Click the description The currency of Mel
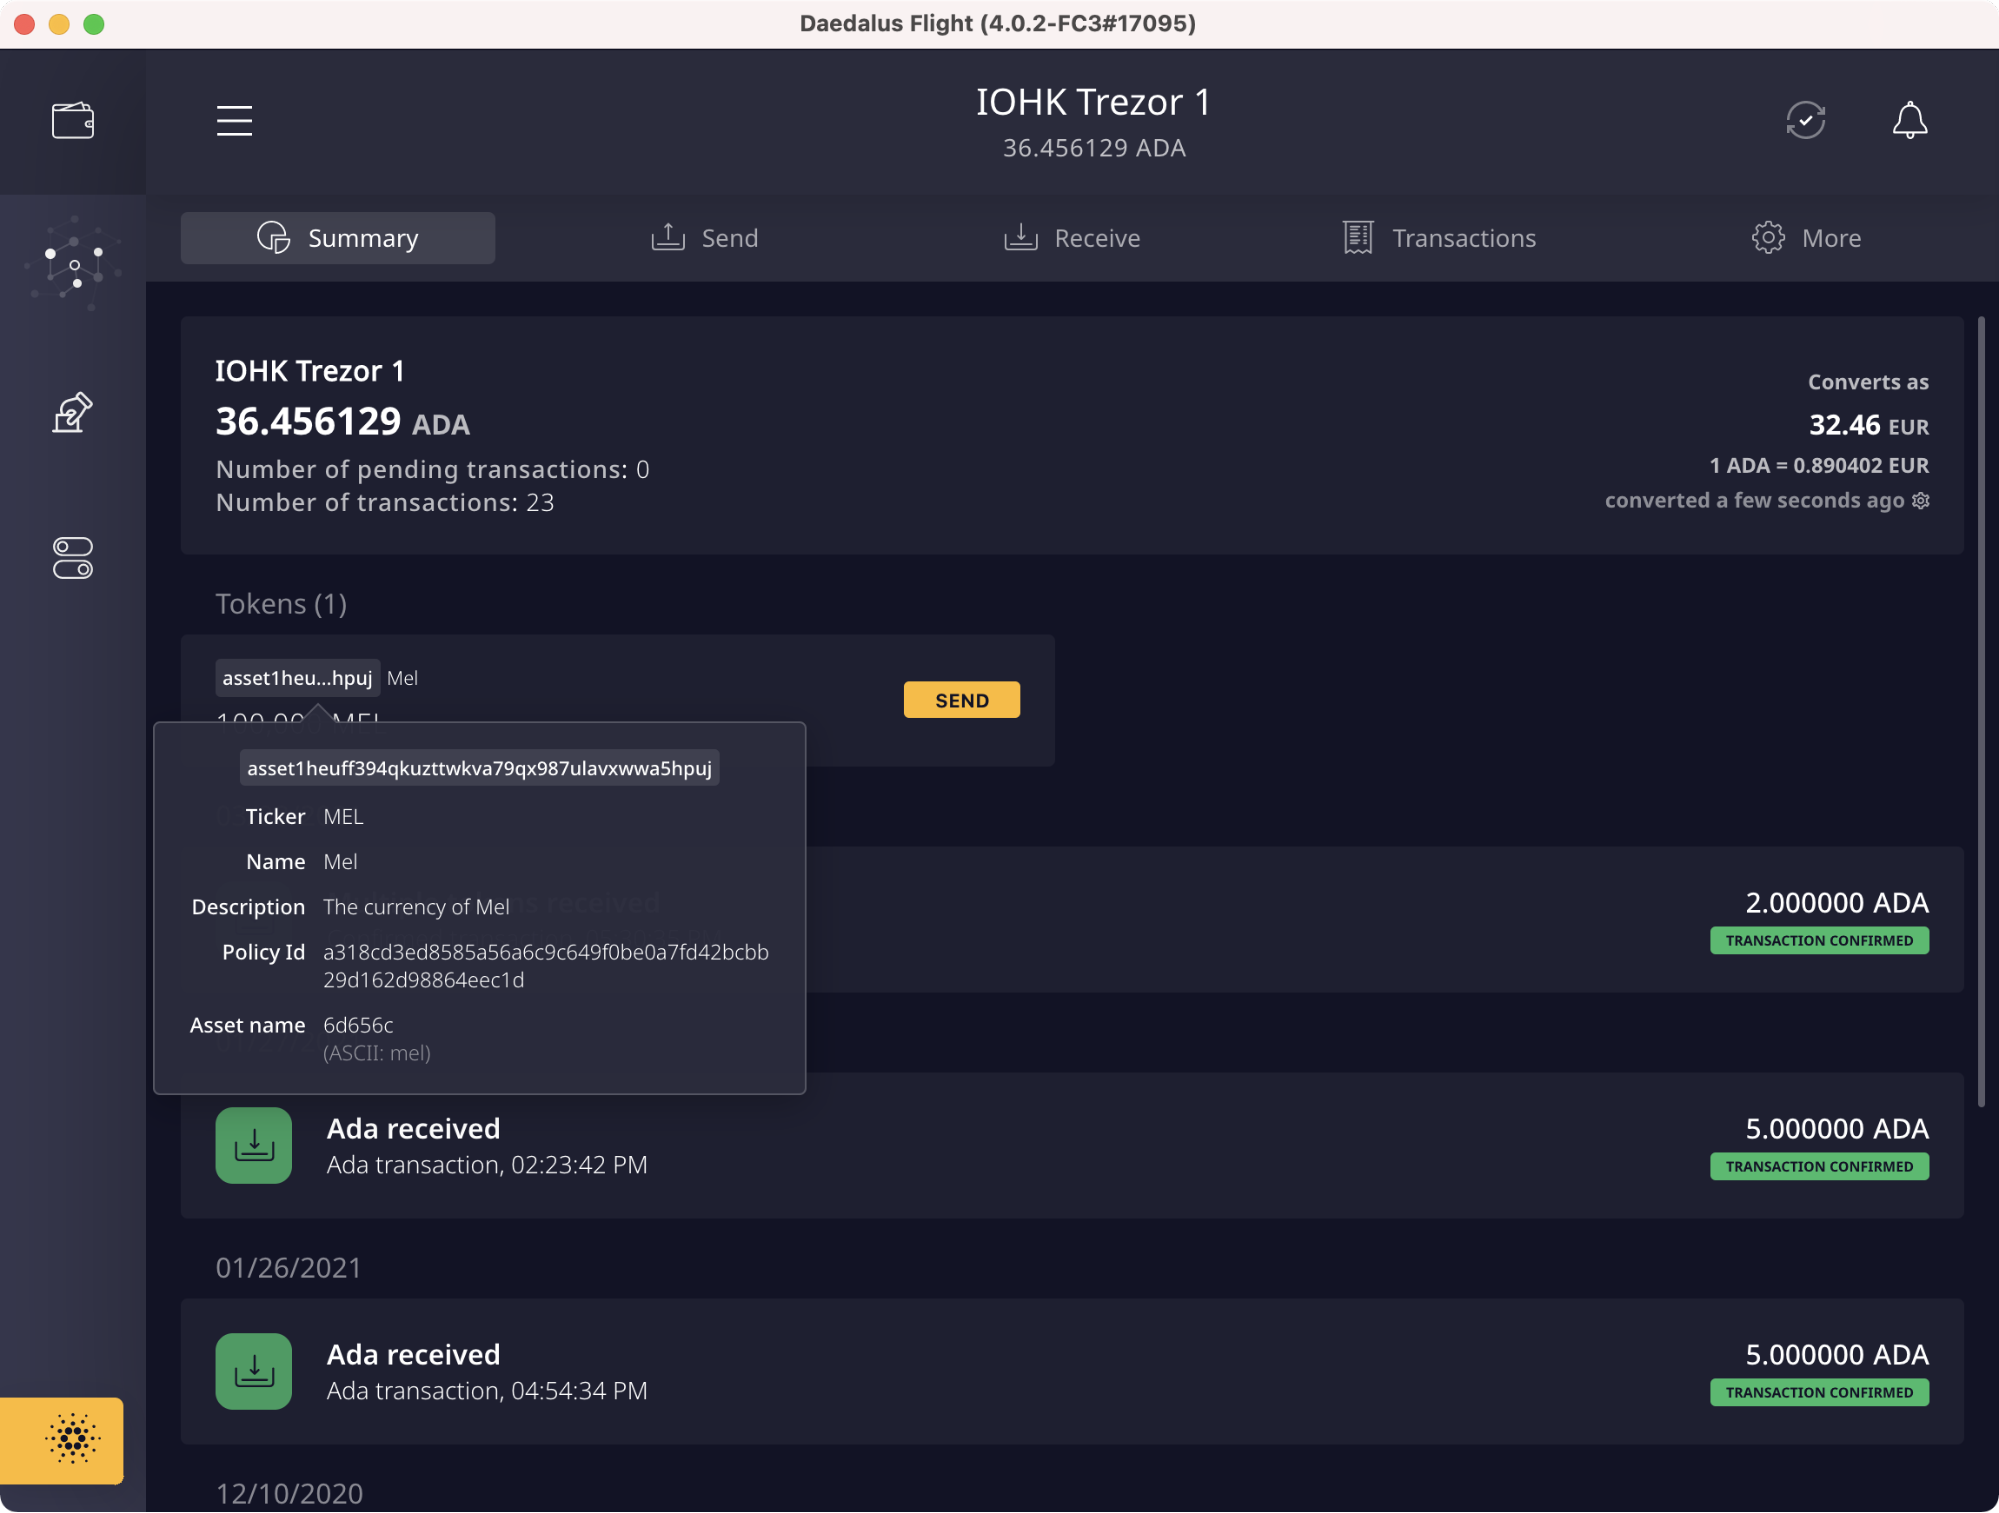Viewport: 1999px width, 1513px height. (x=416, y=907)
